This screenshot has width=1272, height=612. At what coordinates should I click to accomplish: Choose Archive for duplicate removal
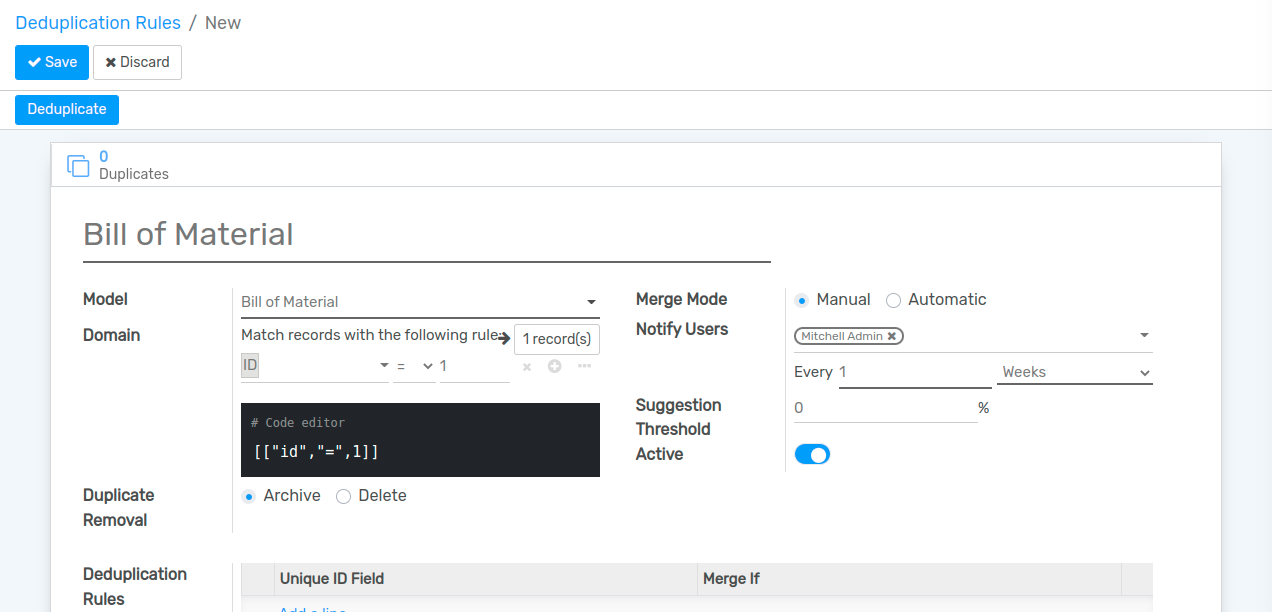pos(249,496)
